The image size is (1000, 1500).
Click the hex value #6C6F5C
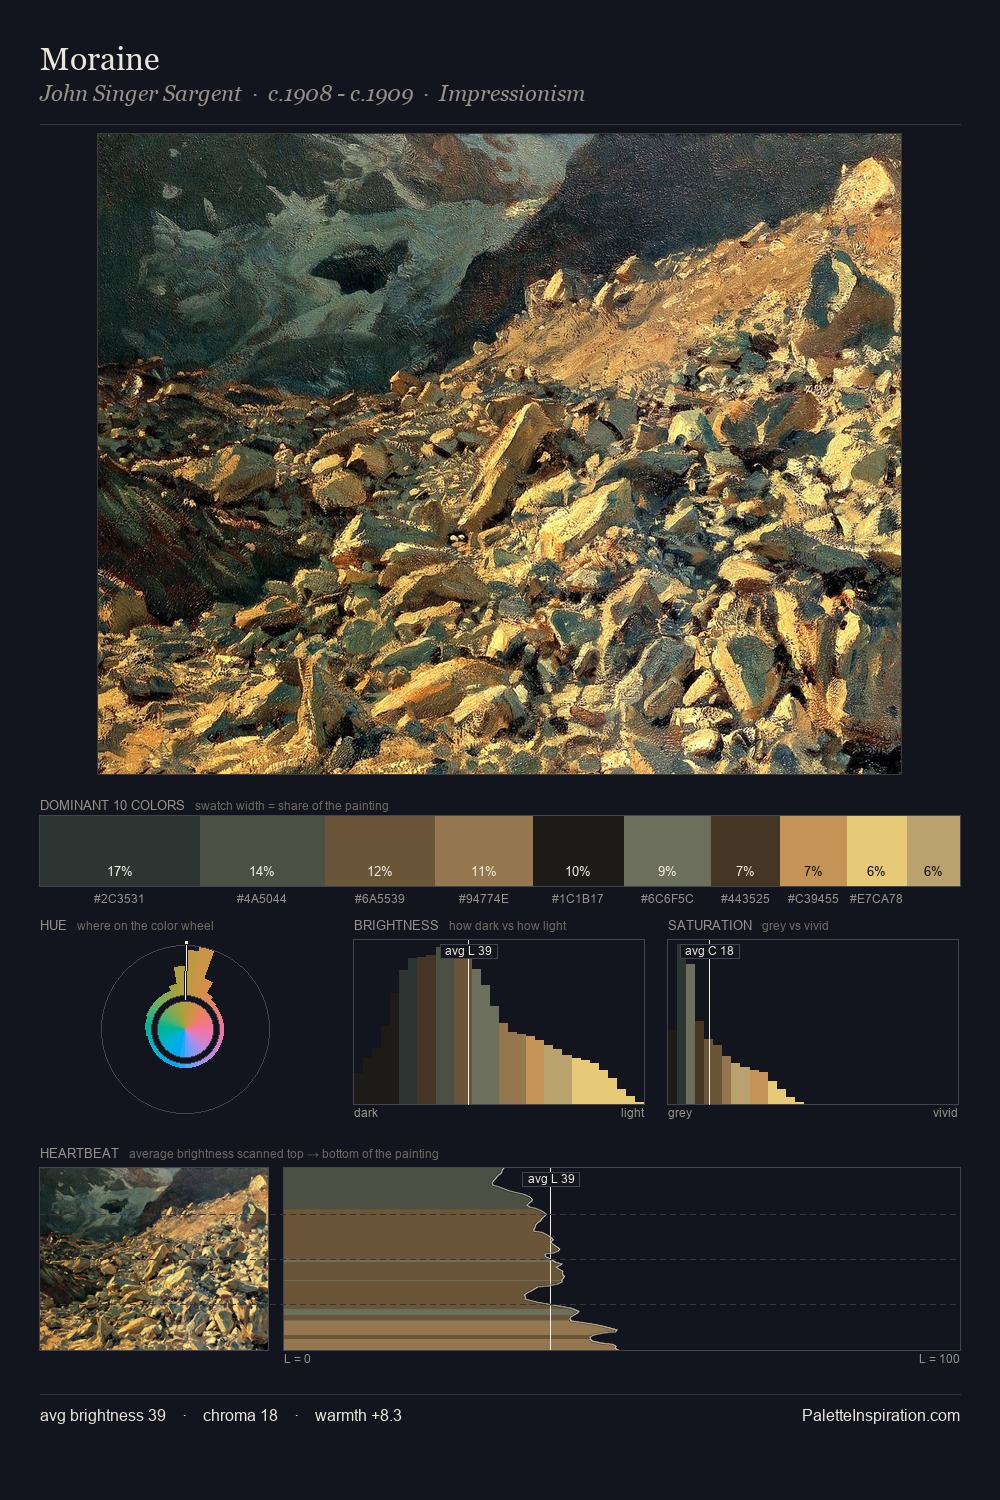pos(667,899)
